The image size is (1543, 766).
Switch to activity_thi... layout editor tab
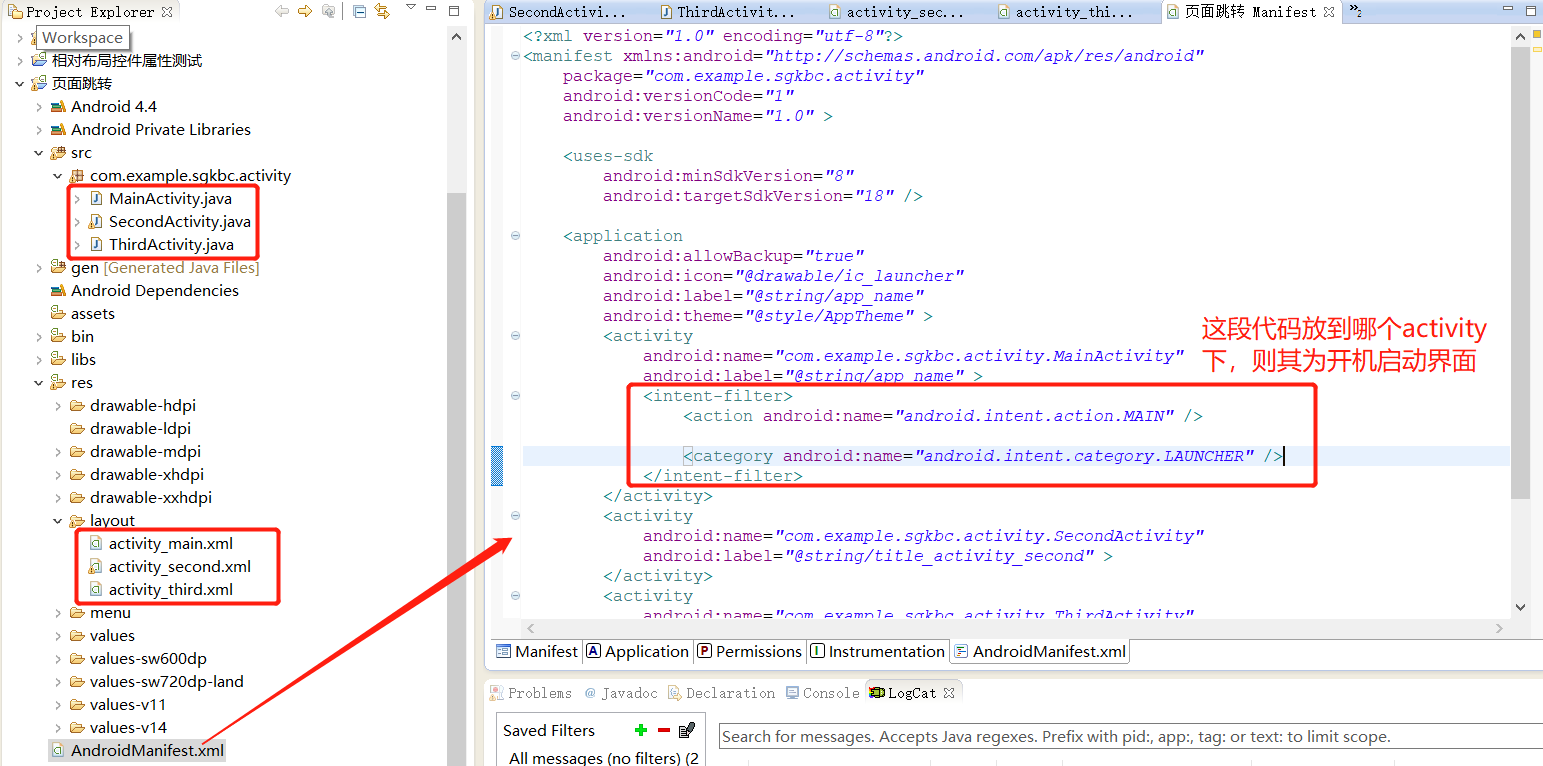[1065, 12]
